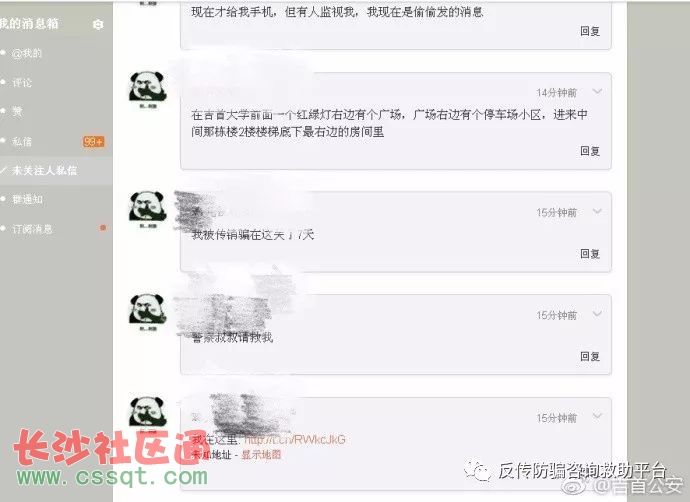Click 显示地图 link
This screenshot has width=690, height=502.
[x=261, y=454]
